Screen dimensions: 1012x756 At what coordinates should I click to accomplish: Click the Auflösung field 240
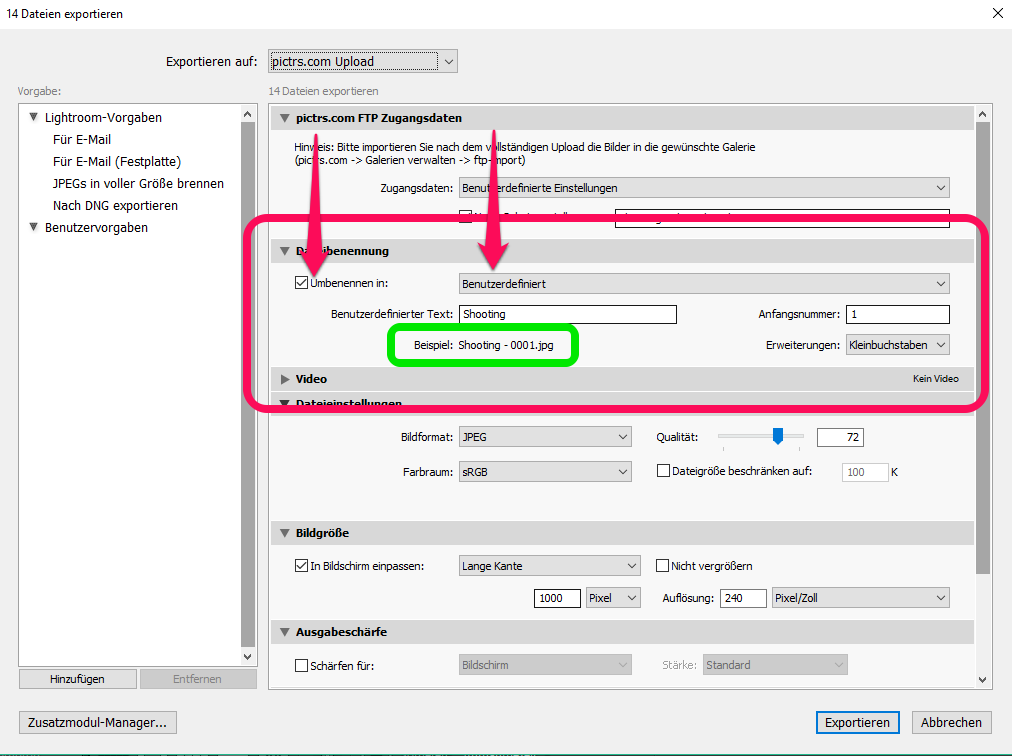tap(744, 598)
